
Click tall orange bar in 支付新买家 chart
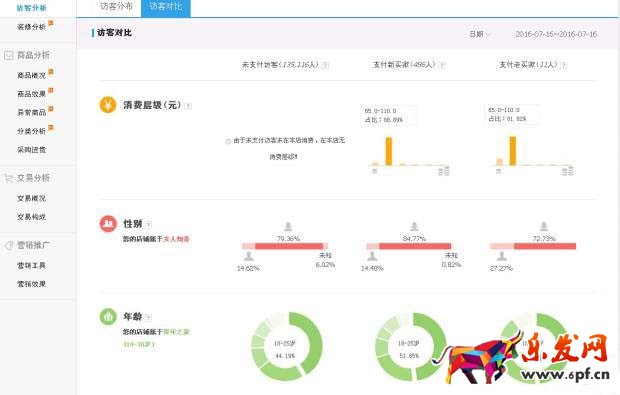coord(389,151)
